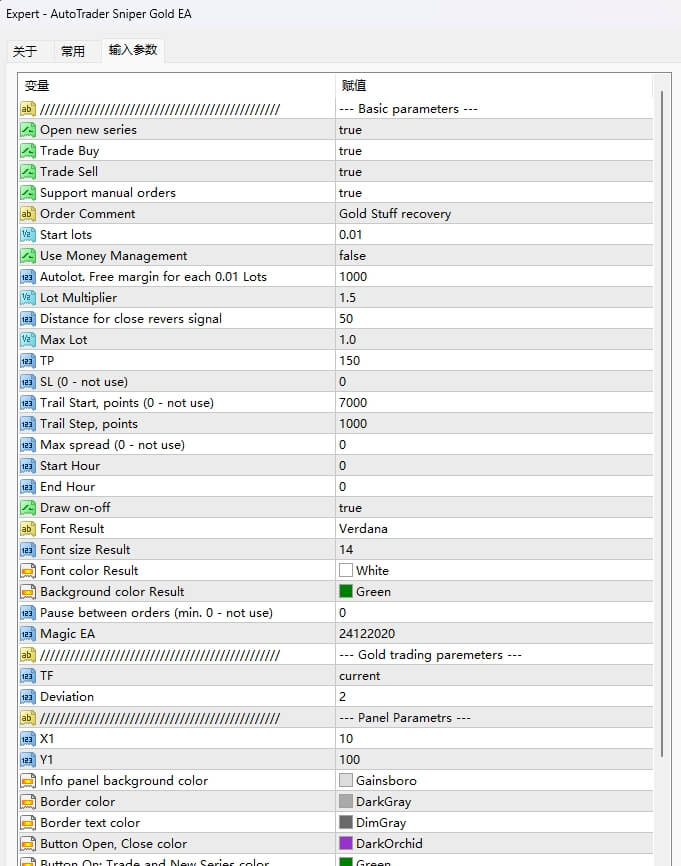This screenshot has height=866, width=681.
Task: Click the icon beside Trade Buy
Action: coord(28,151)
